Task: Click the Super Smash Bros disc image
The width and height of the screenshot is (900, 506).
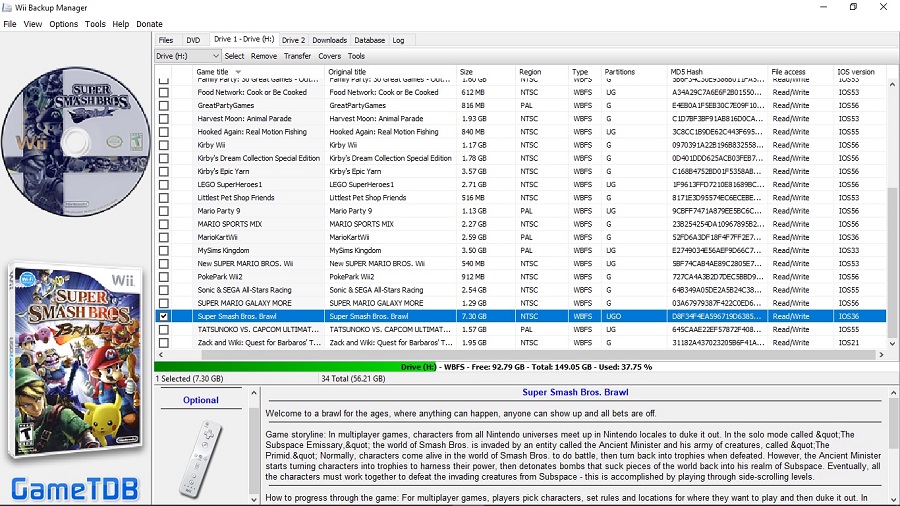Action: [x=76, y=142]
